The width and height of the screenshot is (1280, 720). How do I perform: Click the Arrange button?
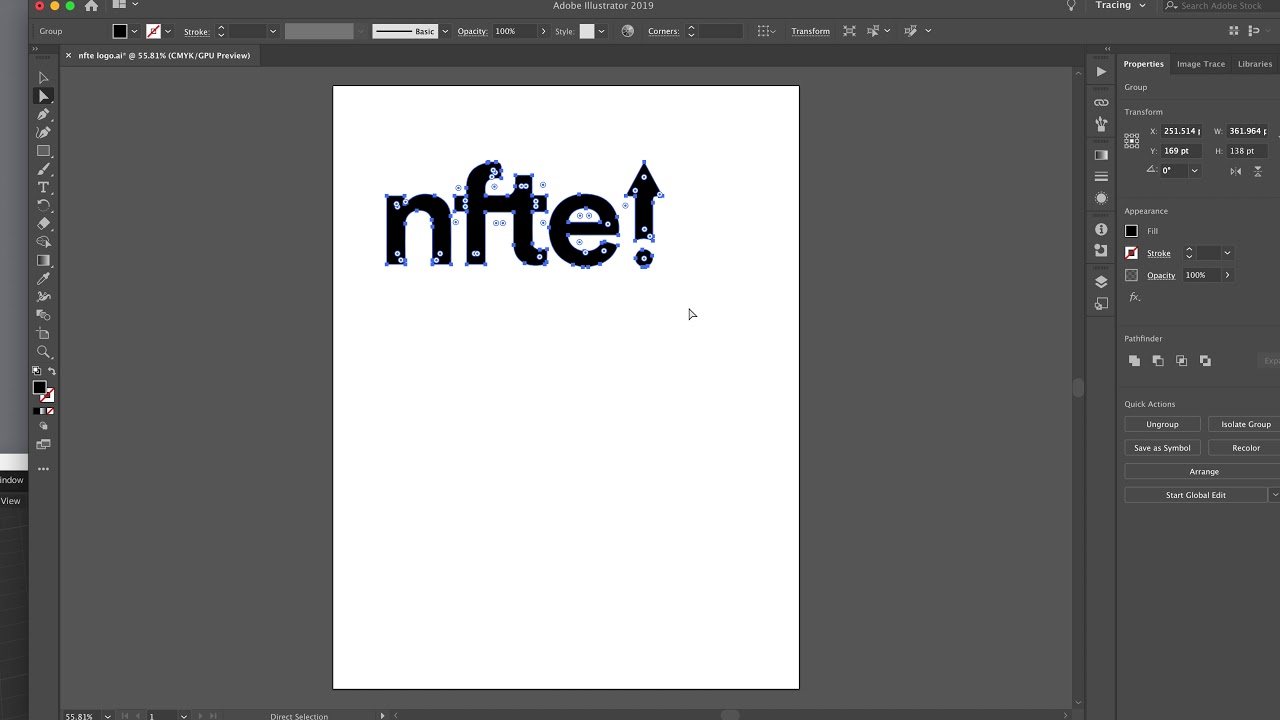click(x=1203, y=471)
